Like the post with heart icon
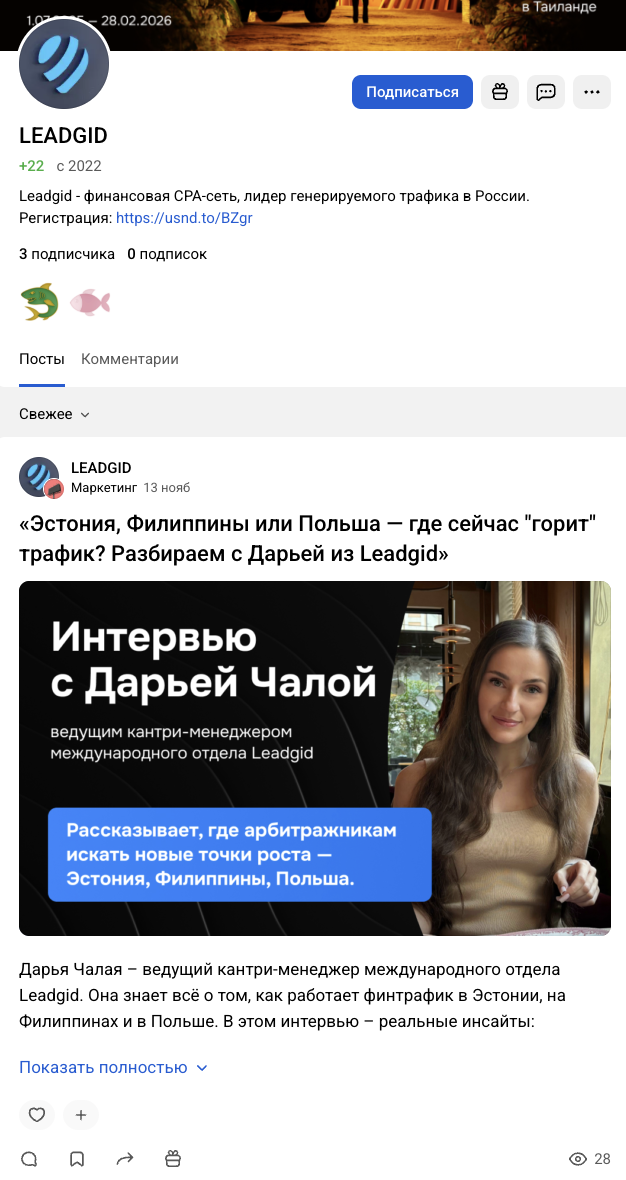This screenshot has width=626, height=1180. (x=37, y=1115)
